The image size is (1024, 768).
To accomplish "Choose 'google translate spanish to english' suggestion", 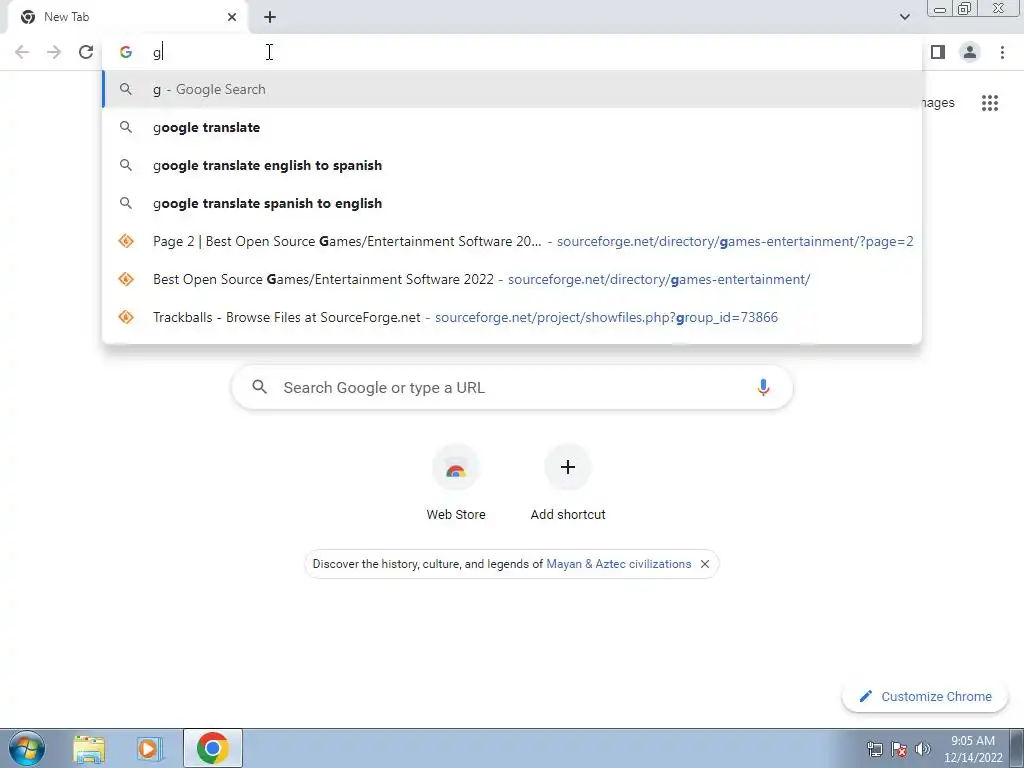I will click(x=512, y=203).
